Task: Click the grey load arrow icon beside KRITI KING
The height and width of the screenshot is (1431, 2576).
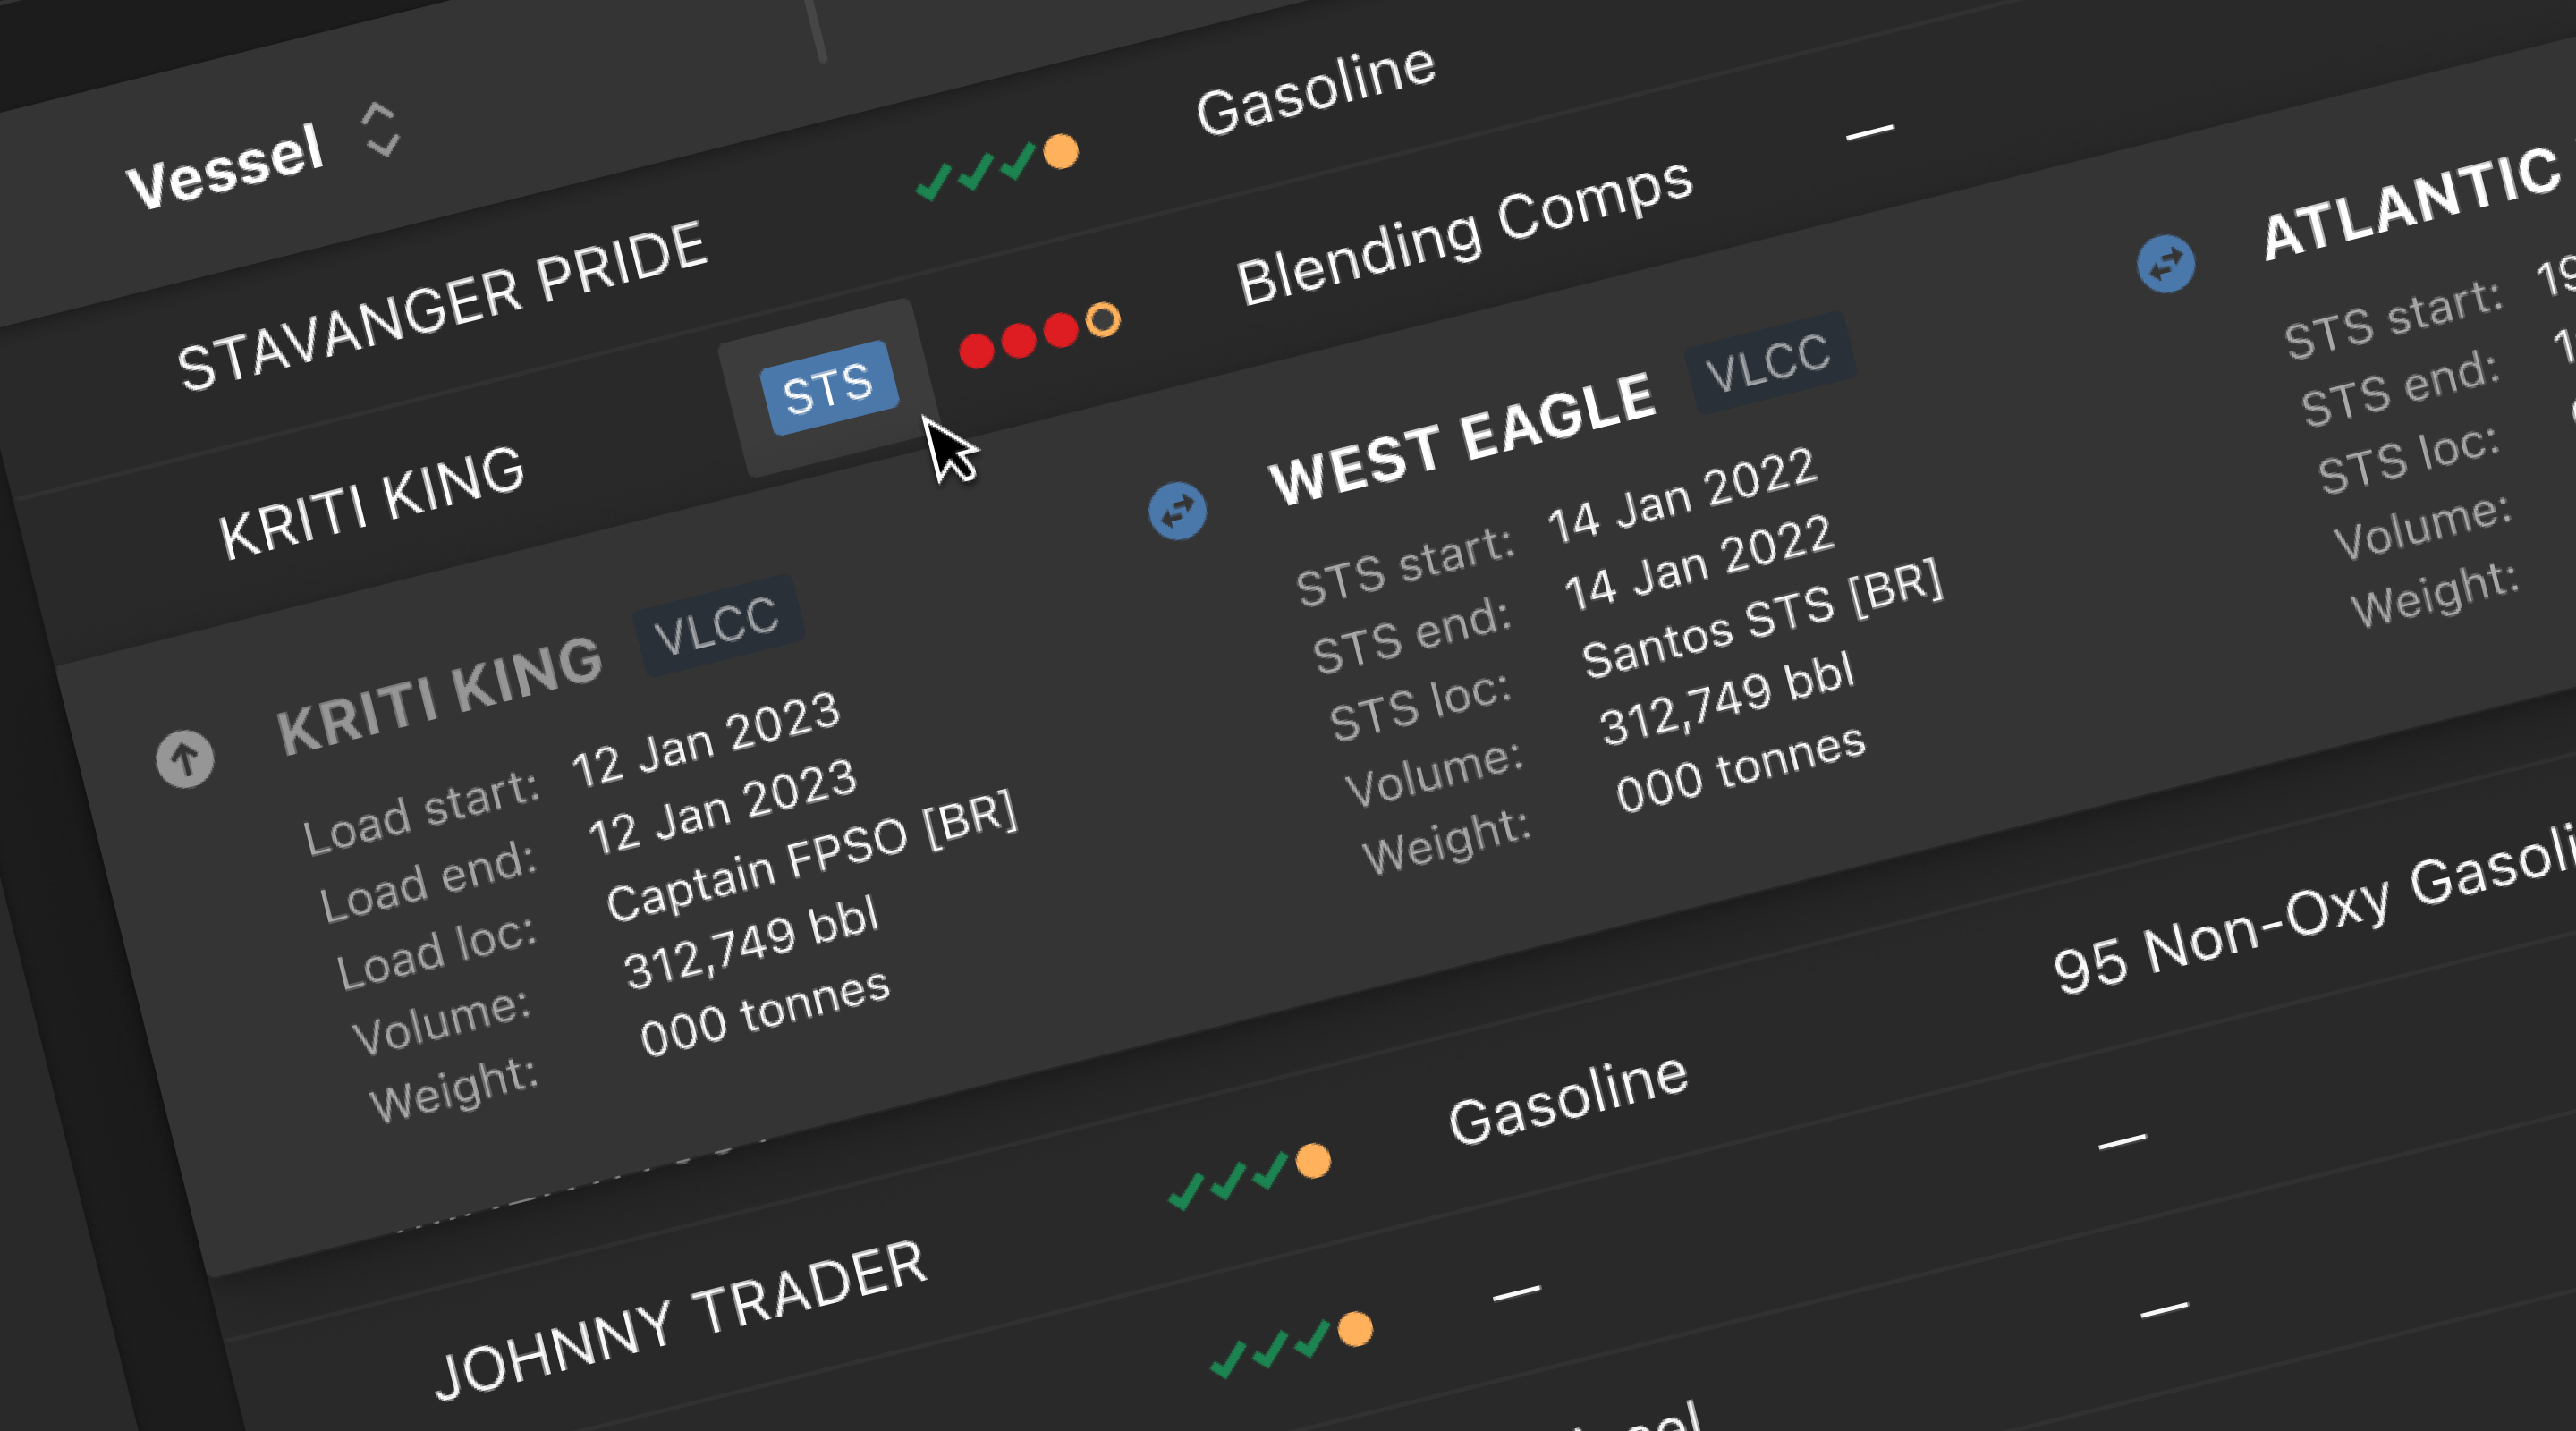Action: point(185,759)
